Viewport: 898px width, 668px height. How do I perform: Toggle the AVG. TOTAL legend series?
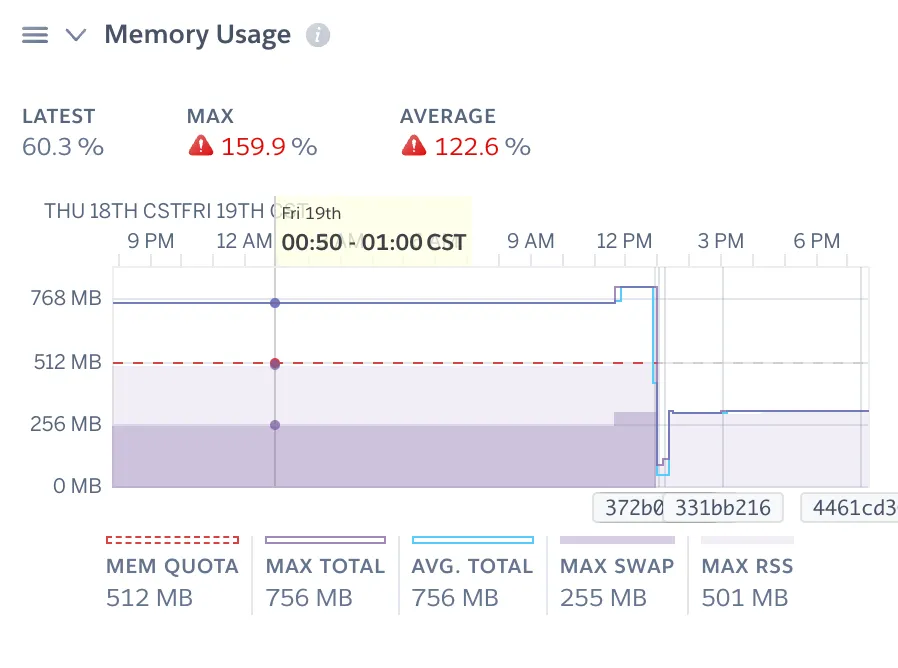click(472, 566)
